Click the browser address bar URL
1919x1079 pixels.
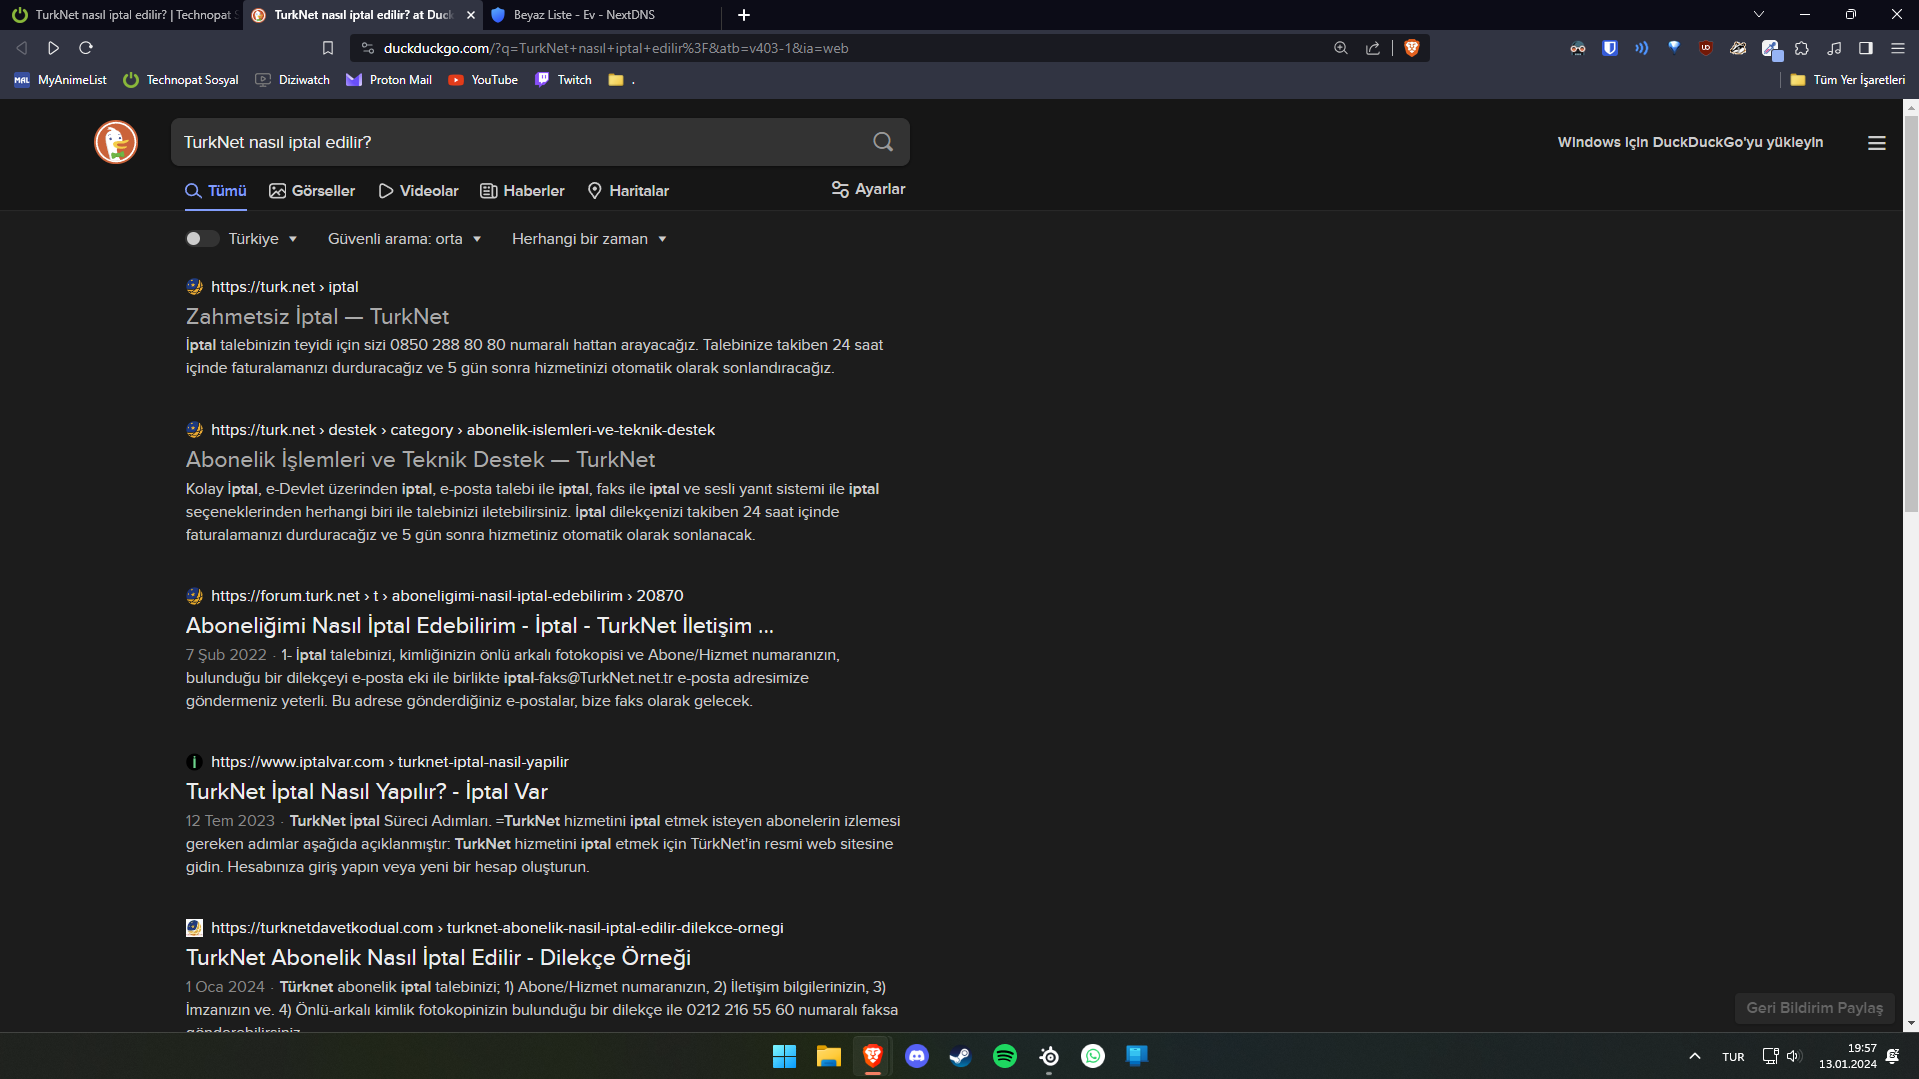tap(616, 48)
